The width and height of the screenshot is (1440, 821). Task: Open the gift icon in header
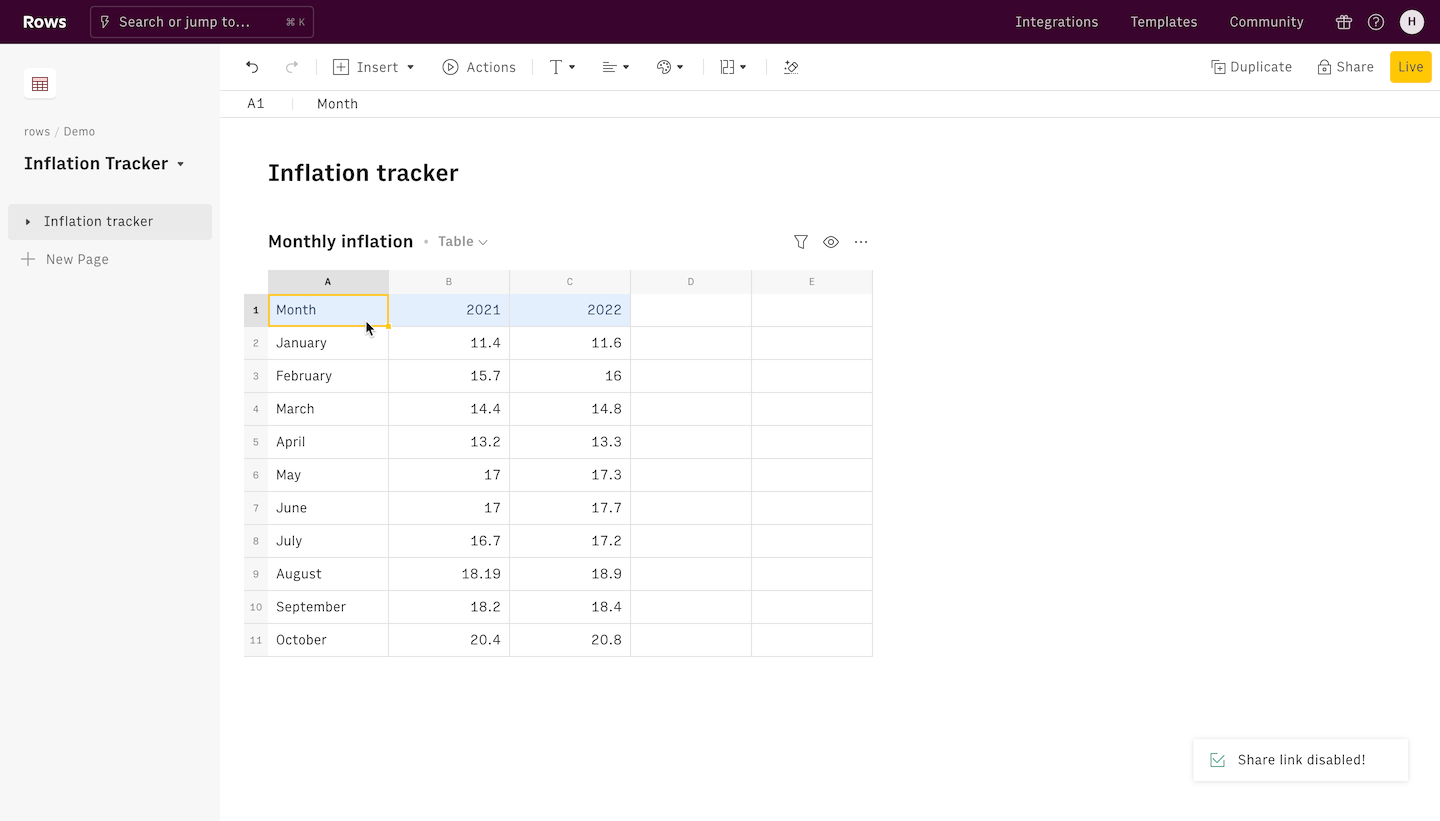tap(1344, 22)
